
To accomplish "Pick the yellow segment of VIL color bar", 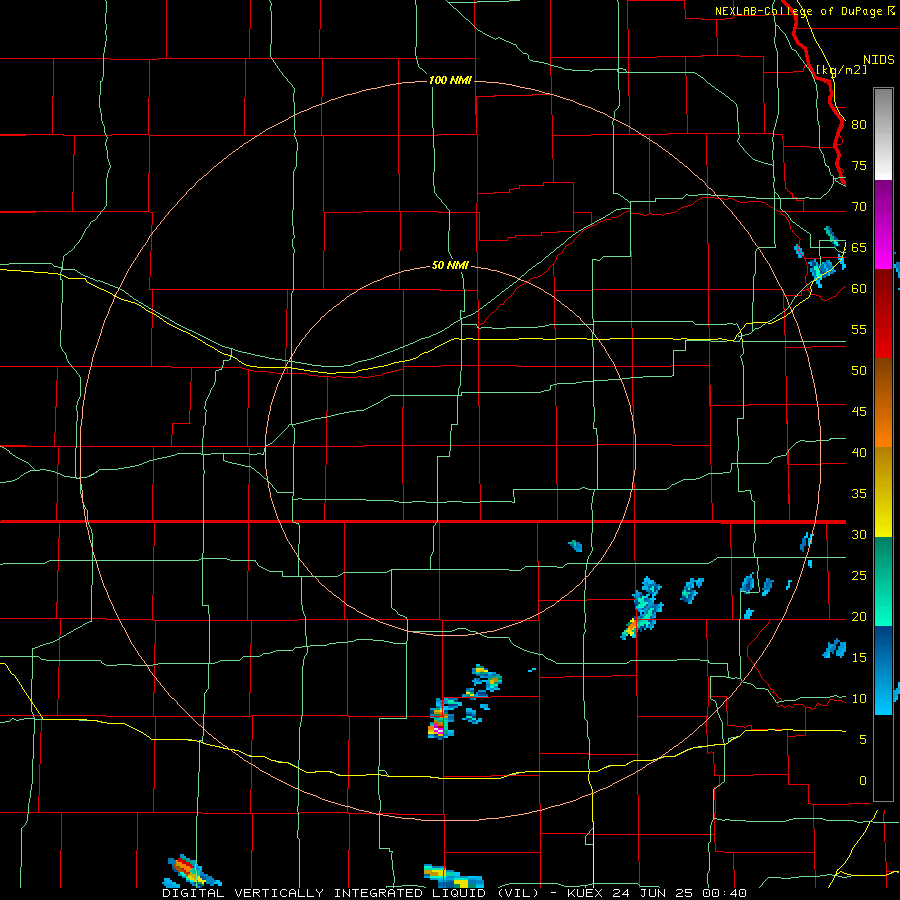I will tap(883, 492).
